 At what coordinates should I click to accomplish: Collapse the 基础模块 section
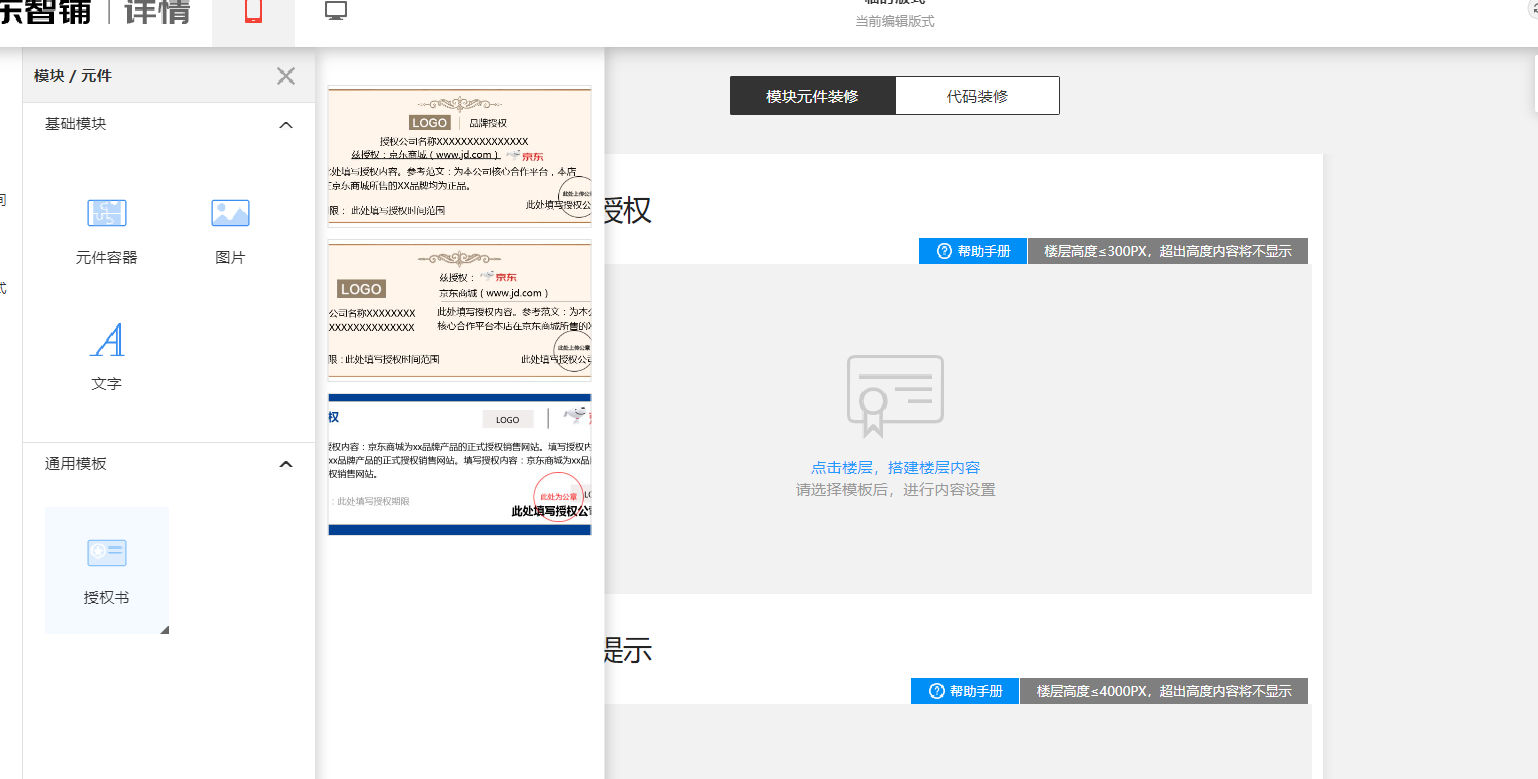pyautogui.click(x=286, y=125)
